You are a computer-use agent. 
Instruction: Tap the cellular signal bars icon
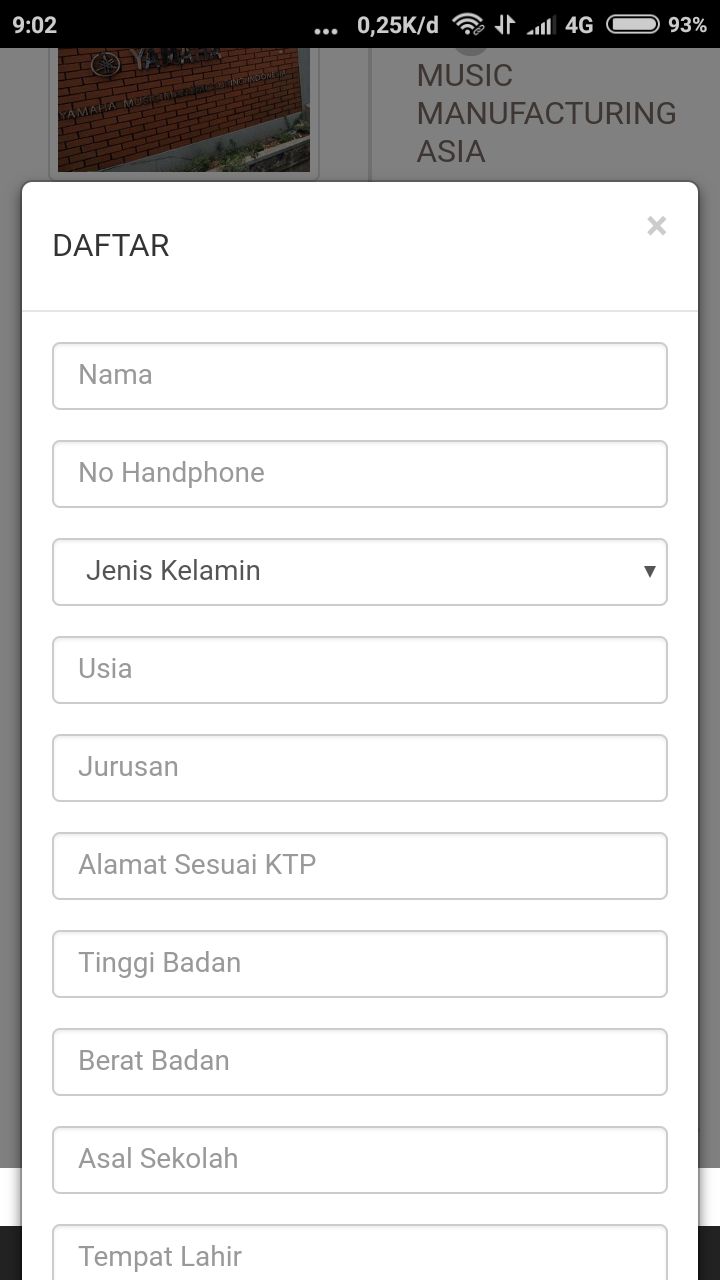click(x=541, y=25)
